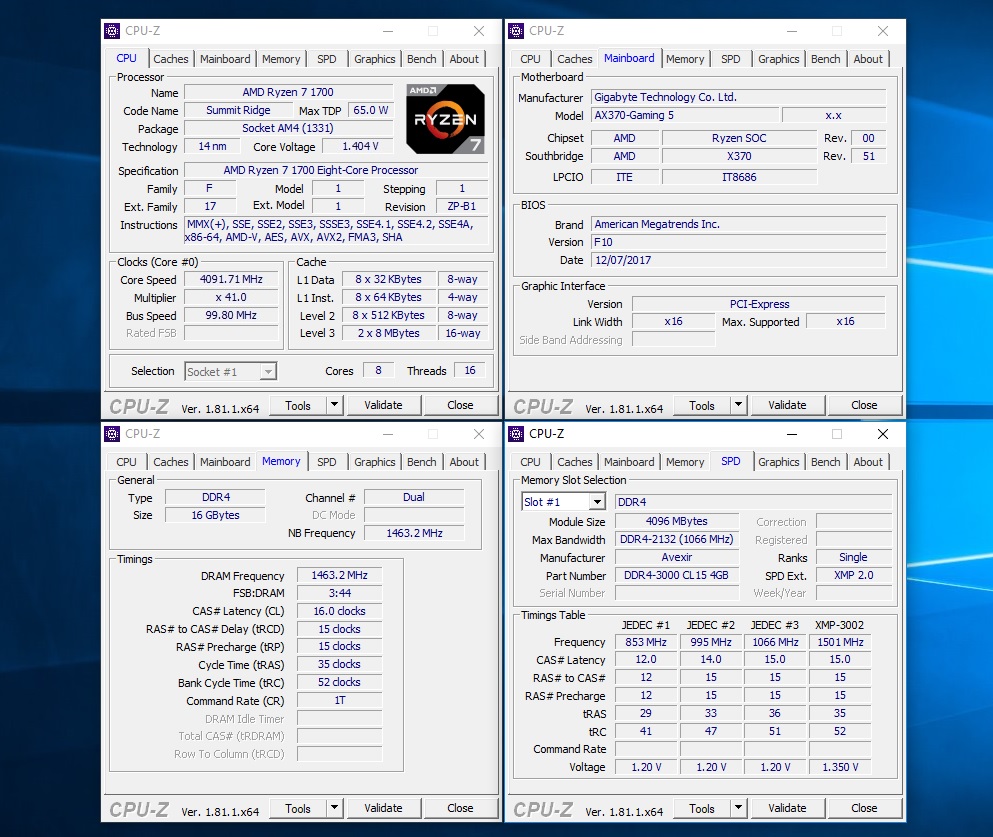This screenshot has width=993, height=837.
Task: Click Tools button in the Memory window
Action: point(298,809)
